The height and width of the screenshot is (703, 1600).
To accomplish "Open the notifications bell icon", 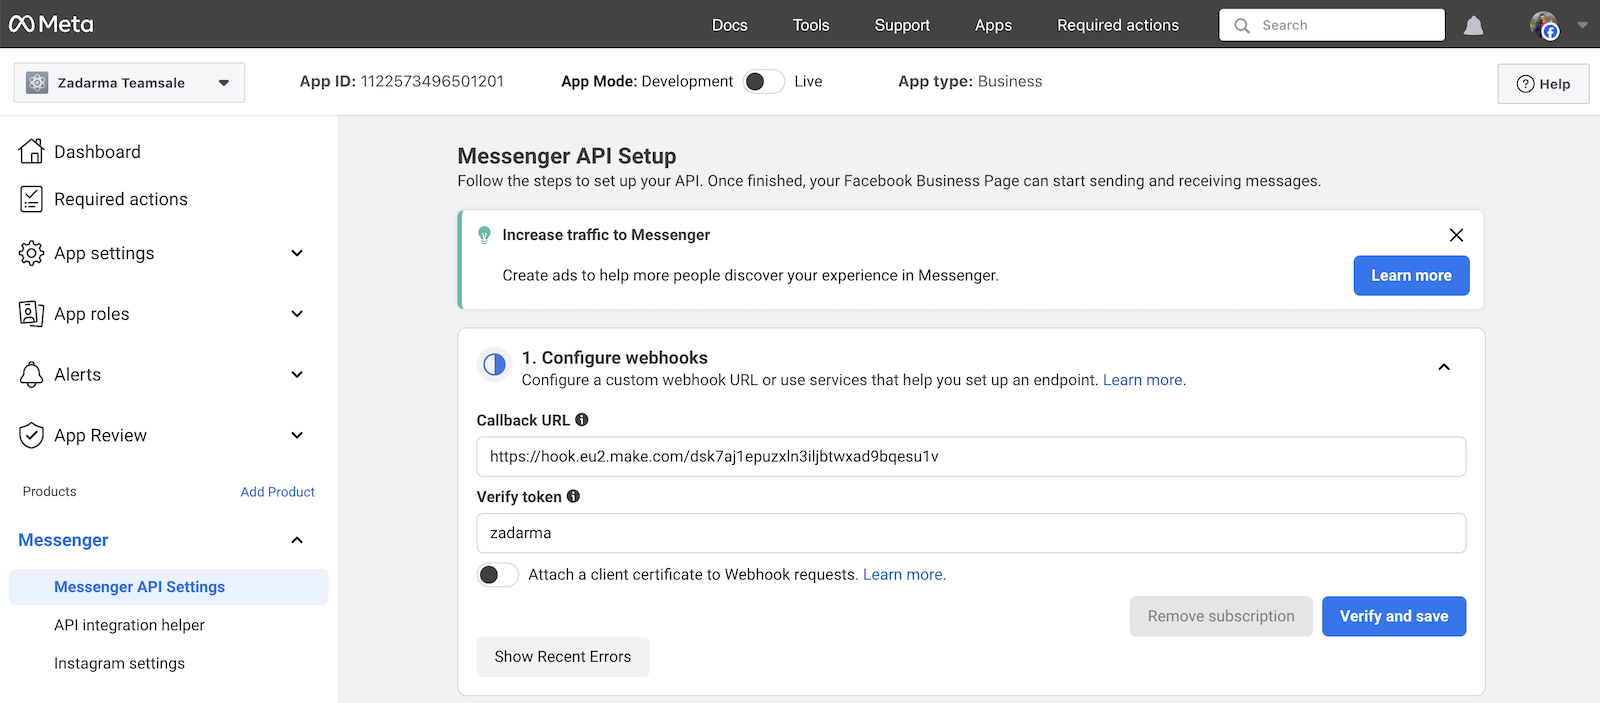I will 1473,25.
